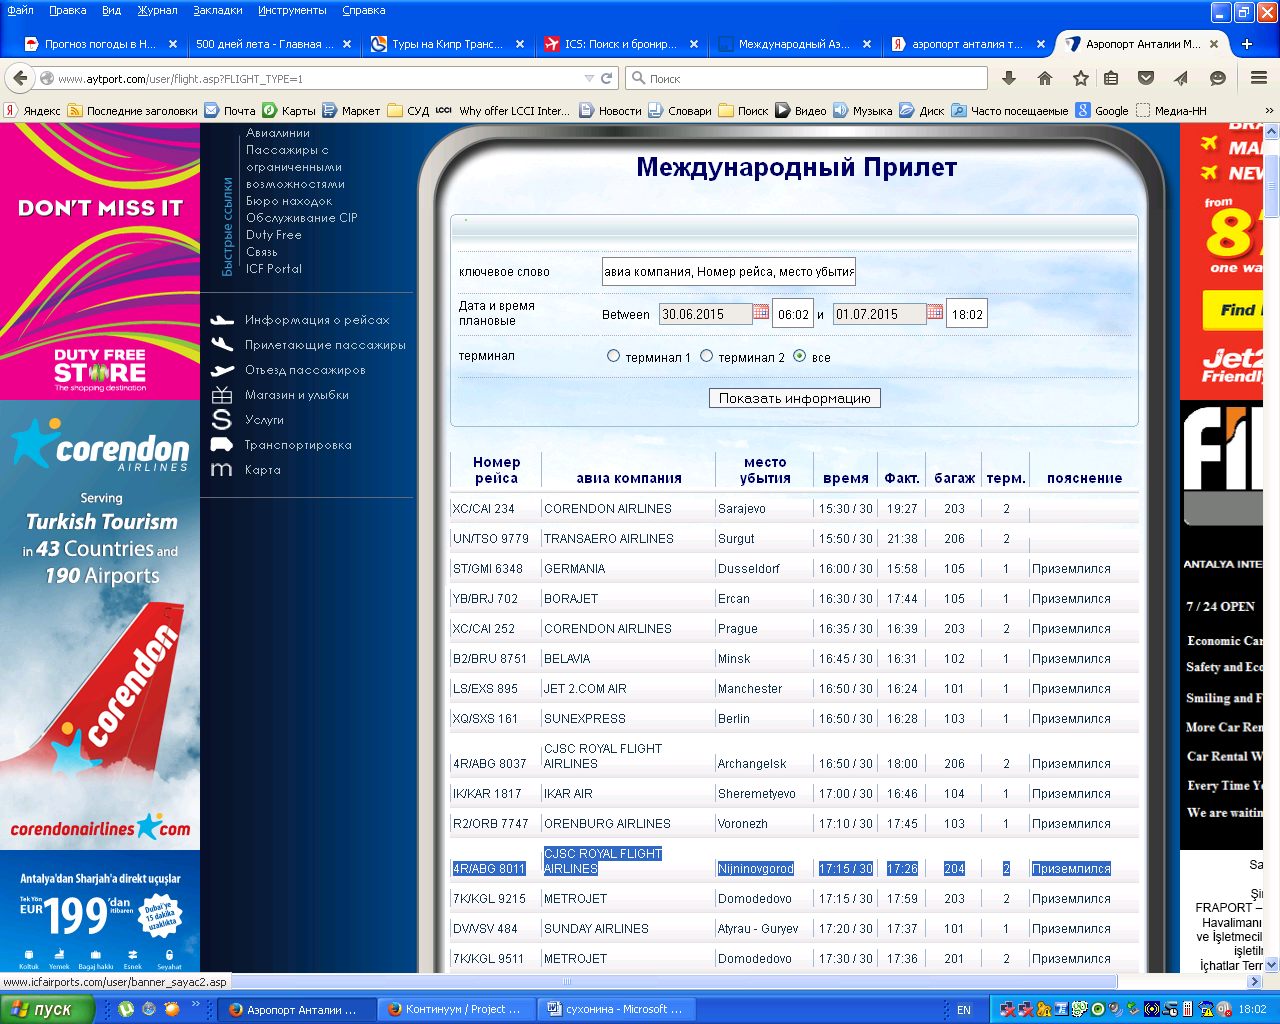Click EN language indicator in system tray
Image resolution: width=1280 pixels, height=1024 pixels.
tap(964, 1010)
